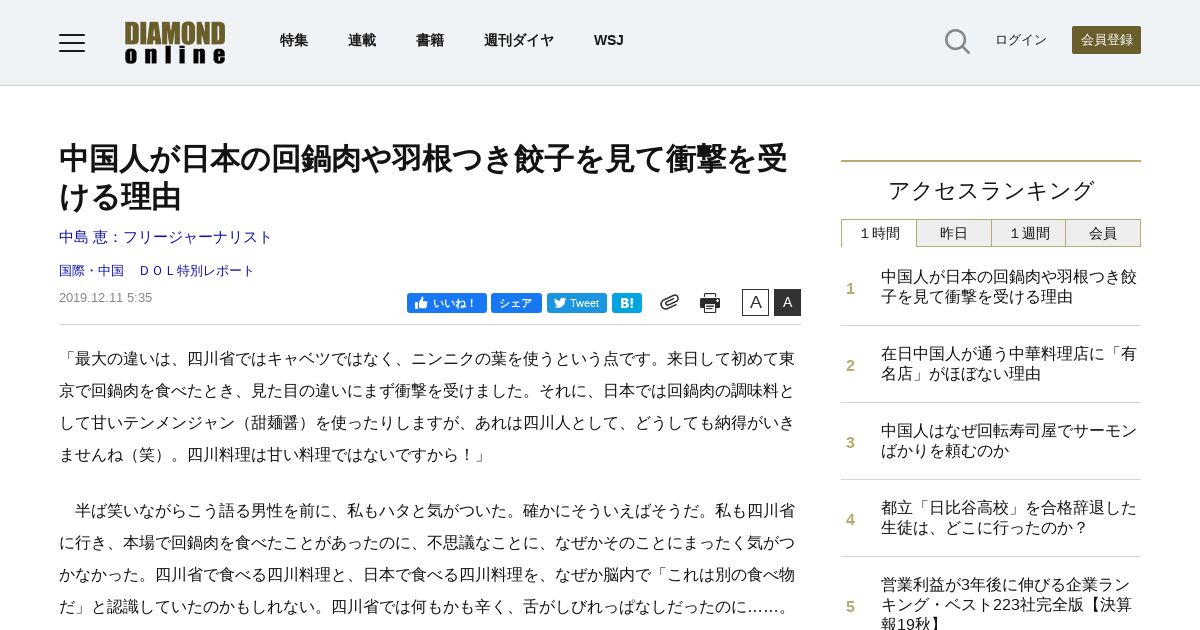Click the publish date 2019.12.11 5:35
The image size is (1200, 630).
pos(105,298)
